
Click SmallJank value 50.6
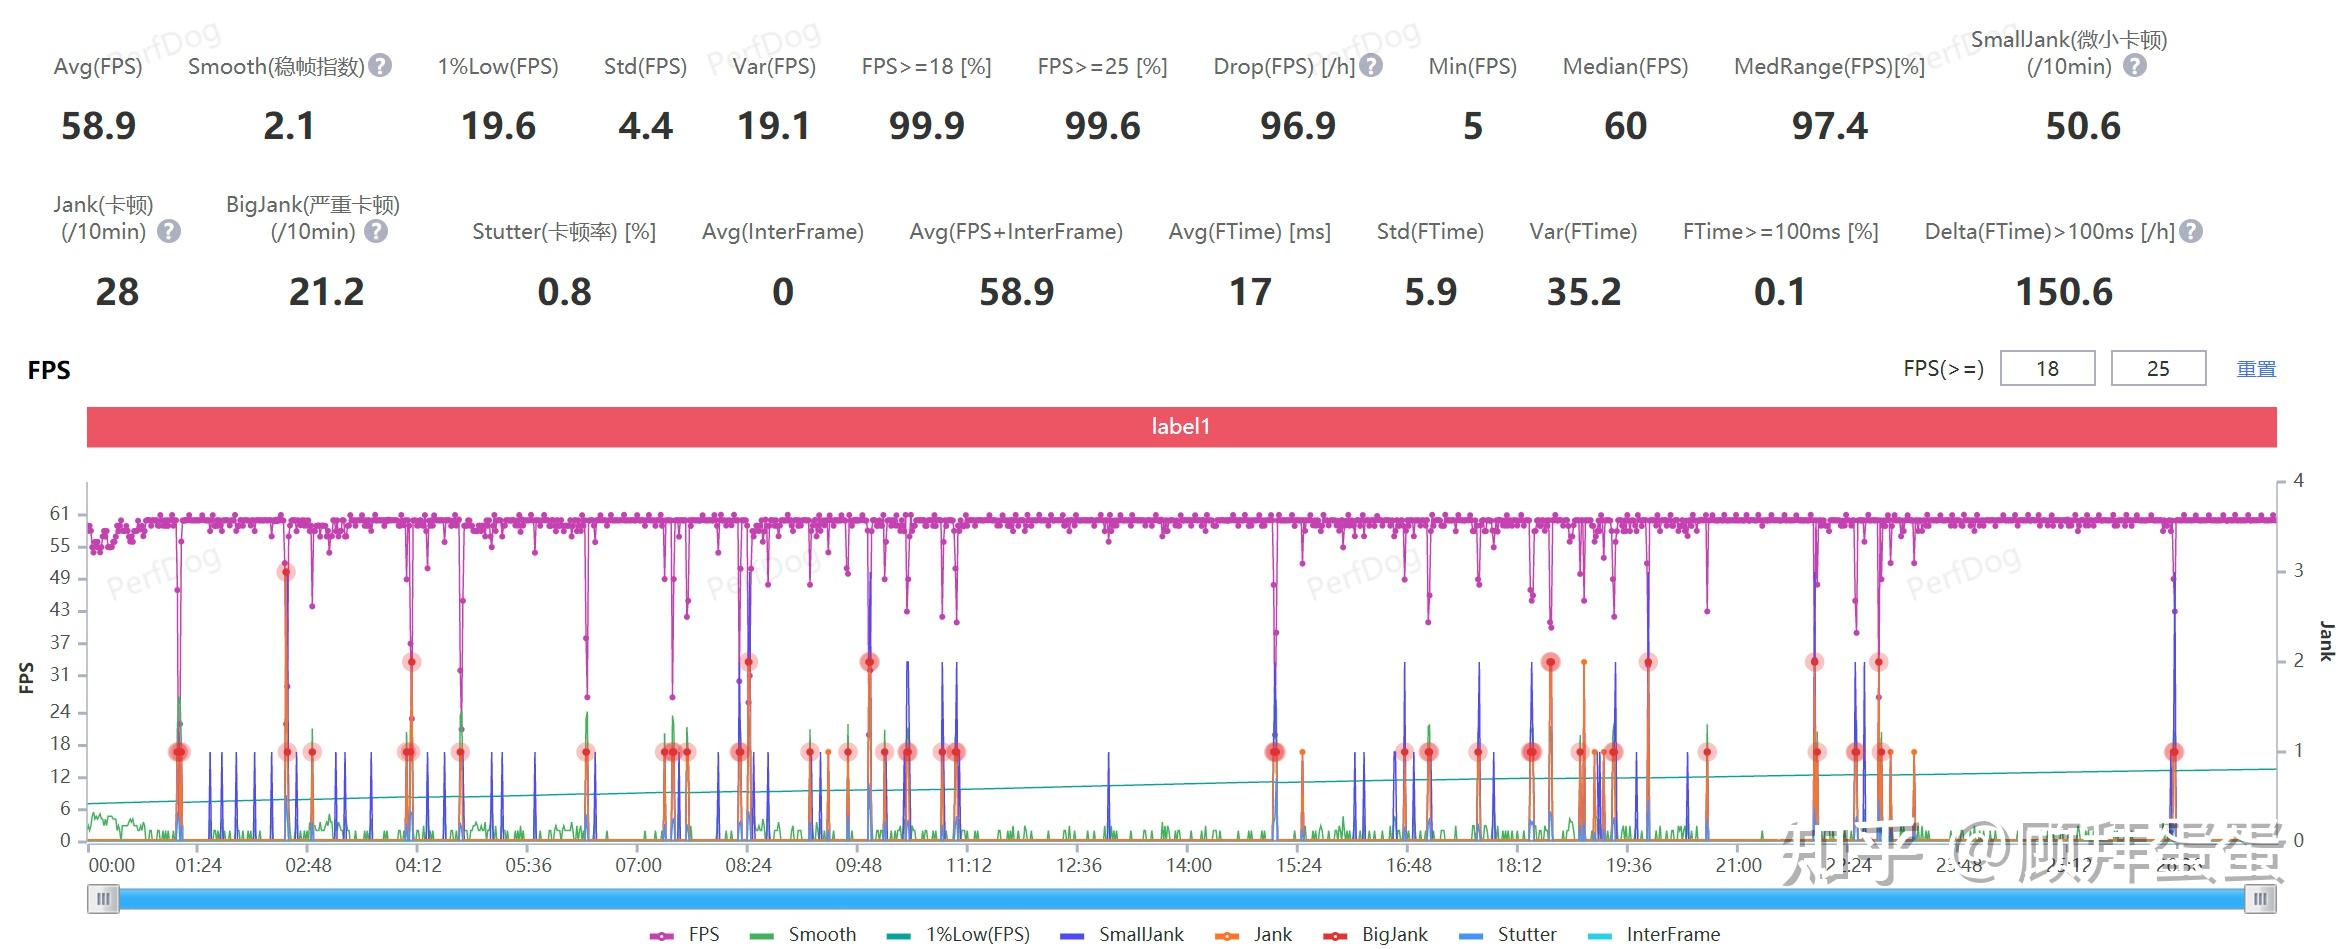pos(2083,126)
